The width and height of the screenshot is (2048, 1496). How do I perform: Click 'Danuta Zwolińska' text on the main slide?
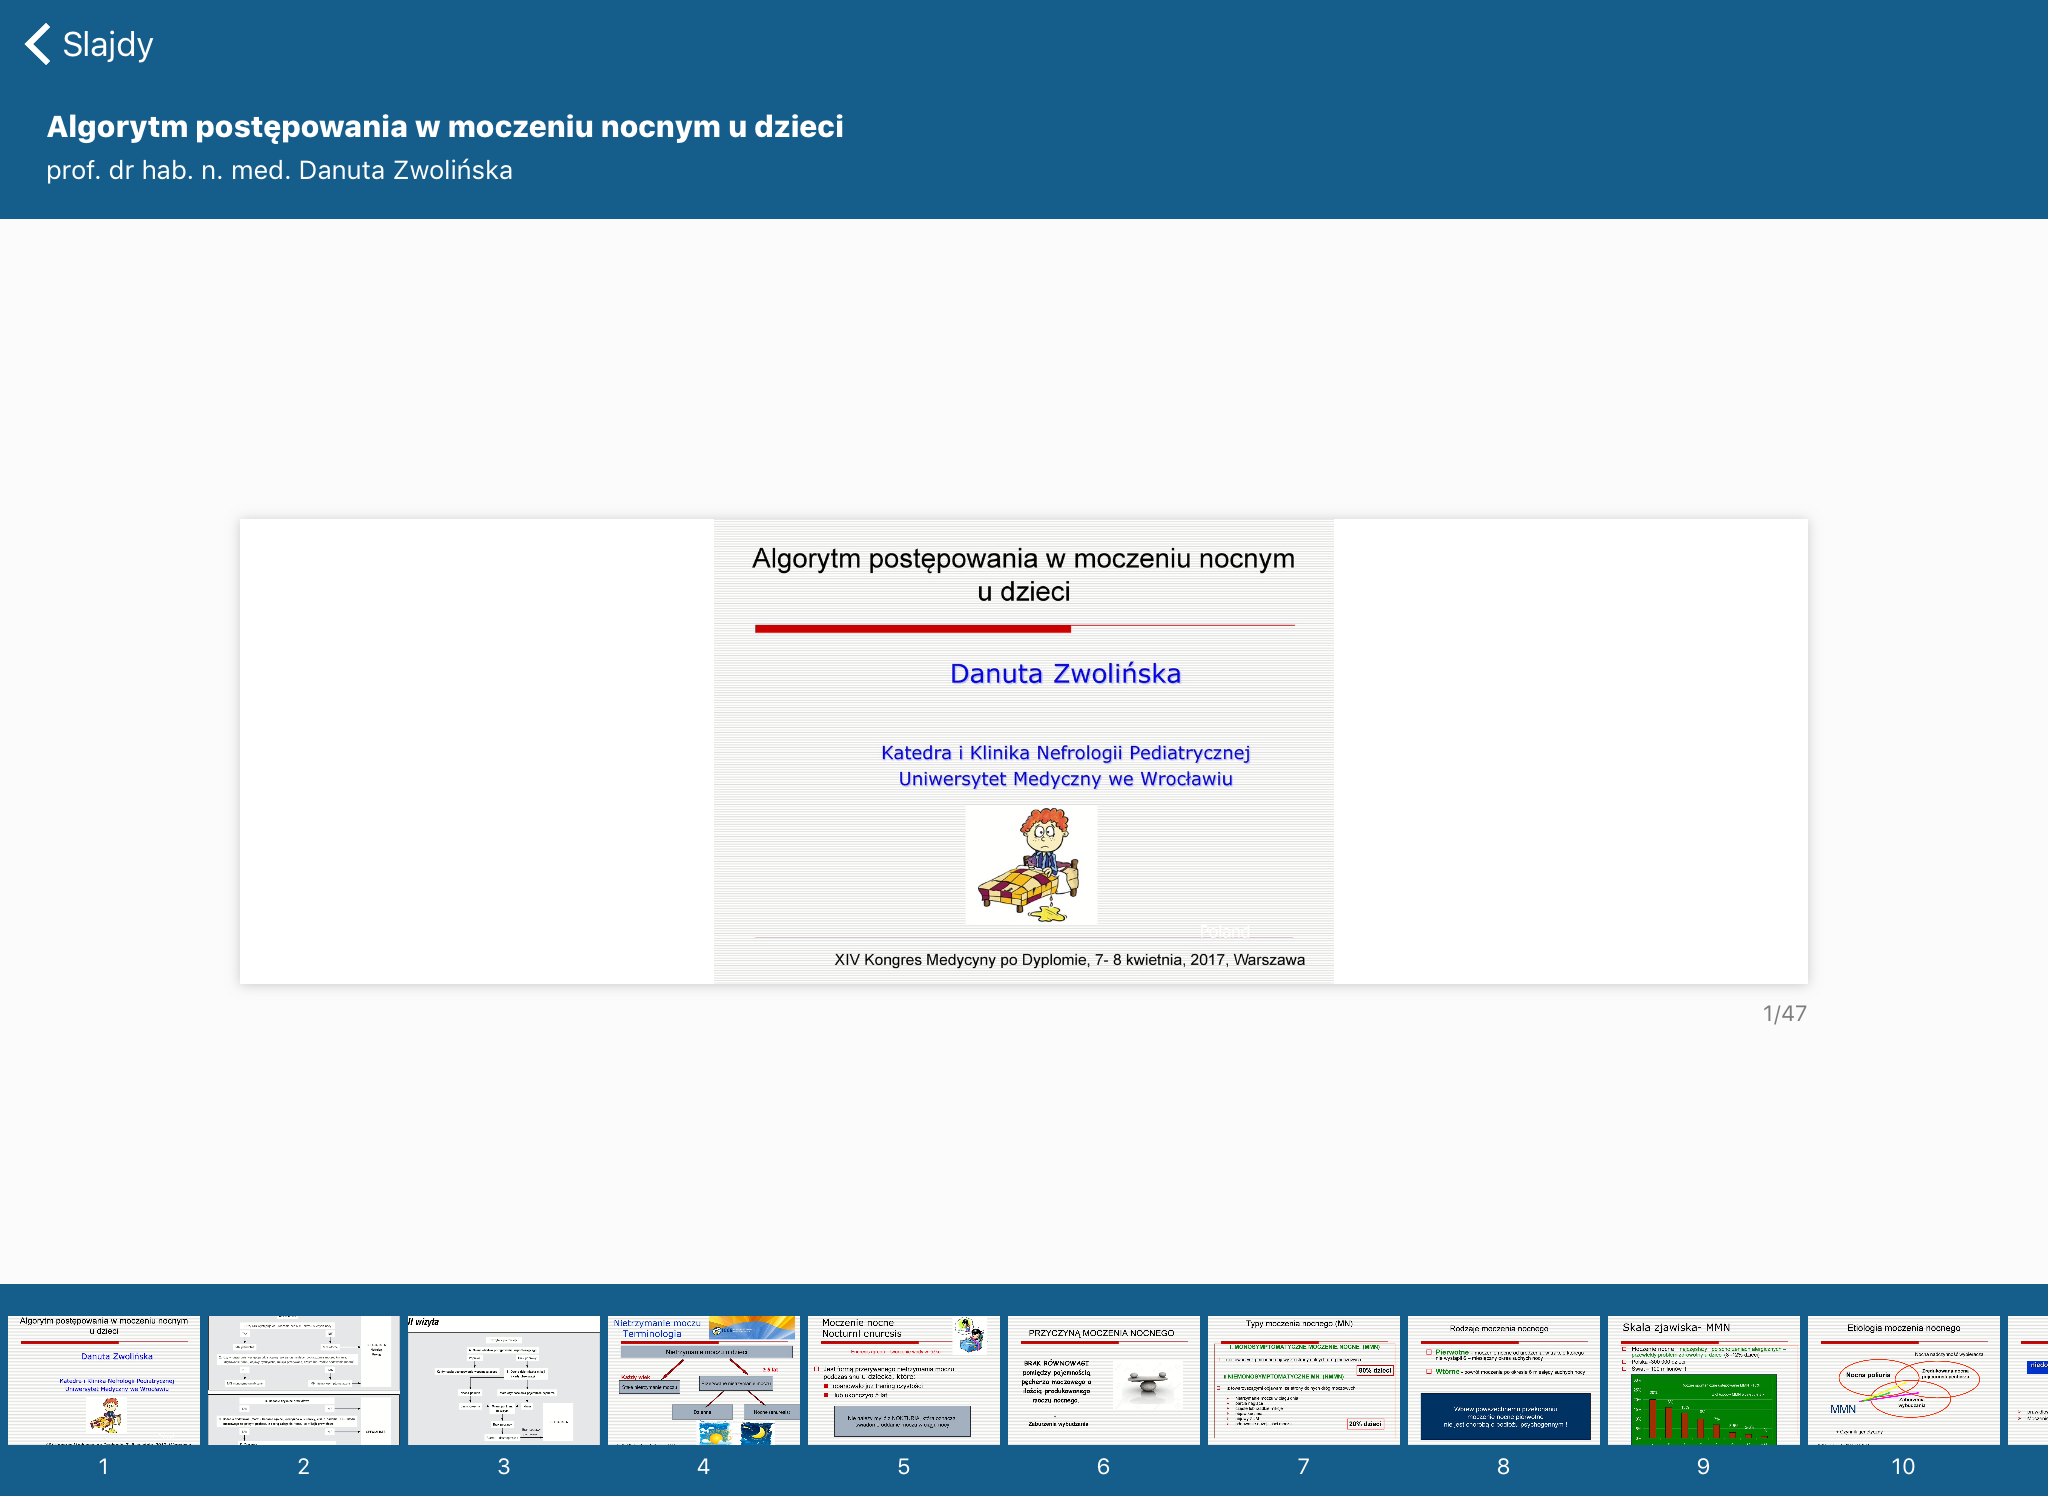pyautogui.click(x=1065, y=673)
